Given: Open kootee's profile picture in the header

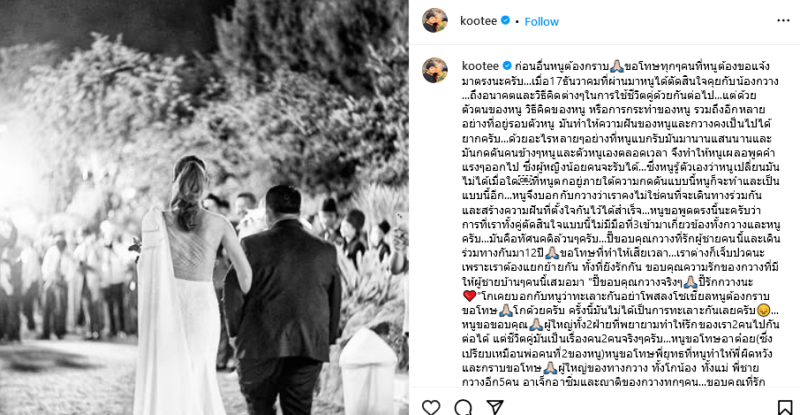Looking at the screenshot, I should point(435,20).
